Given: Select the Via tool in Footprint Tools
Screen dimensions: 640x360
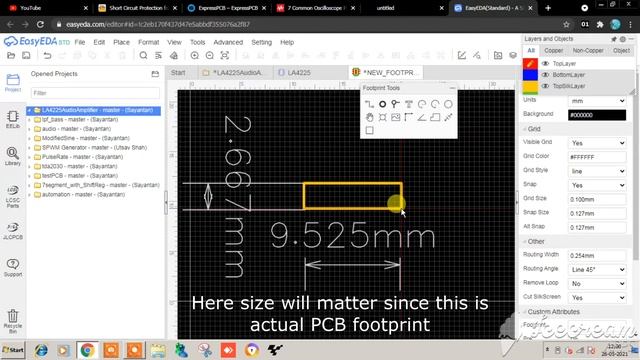Looking at the screenshot, I should pos(396,104).
